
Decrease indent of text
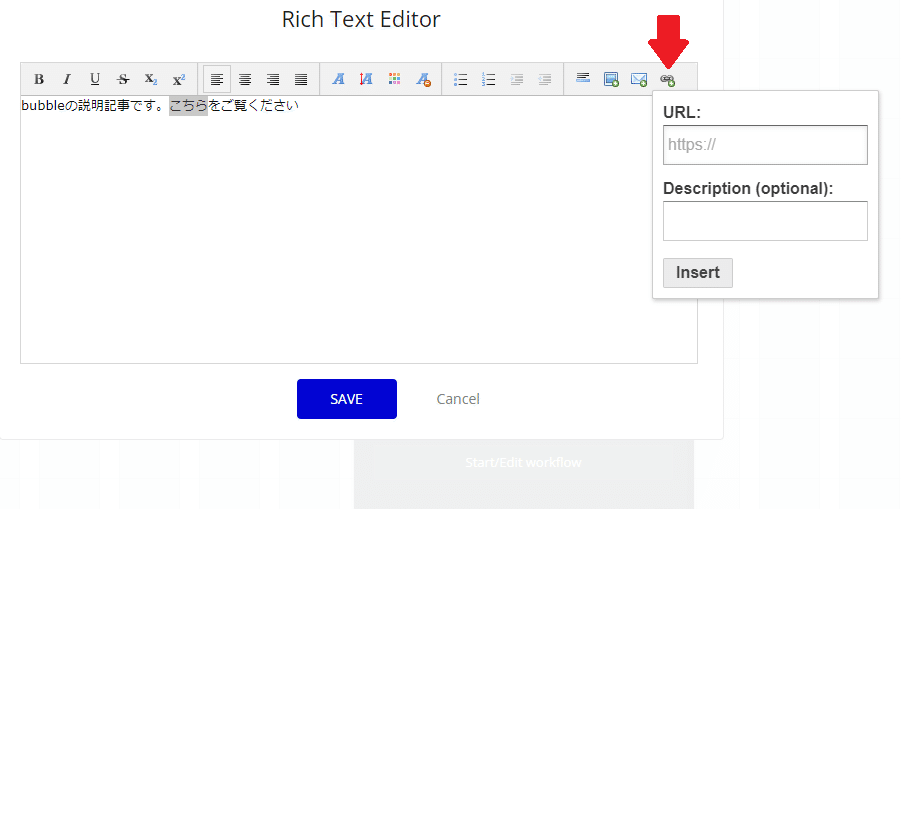[545, 79]
